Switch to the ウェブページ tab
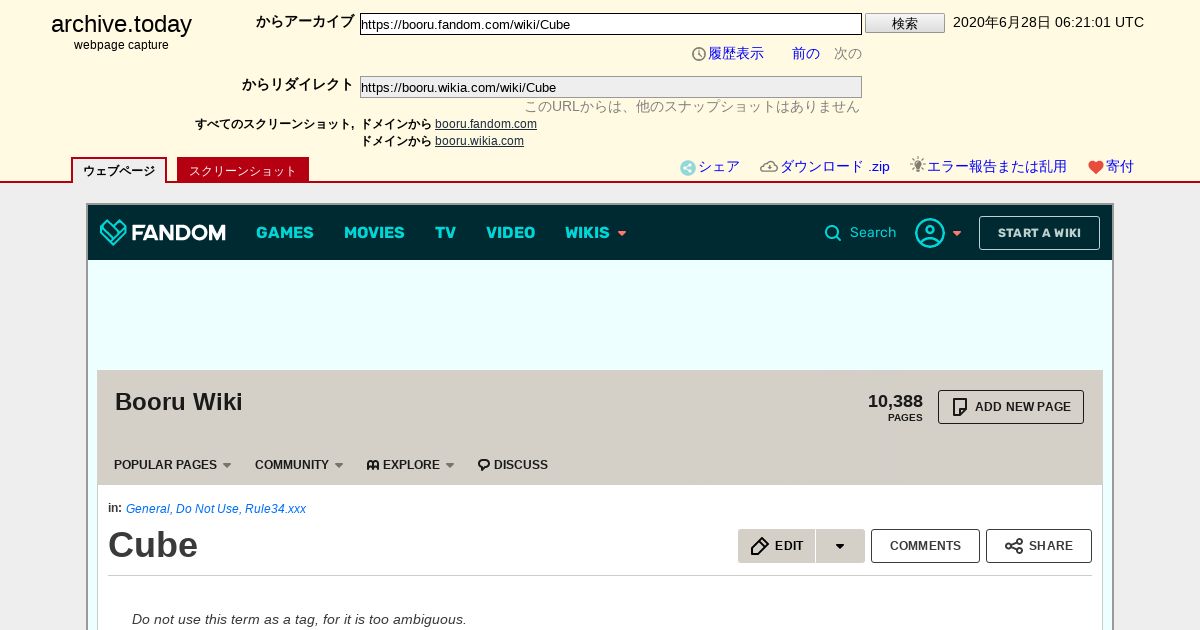Viewport: 1200px width, 630px height. [x=119, y=170]
